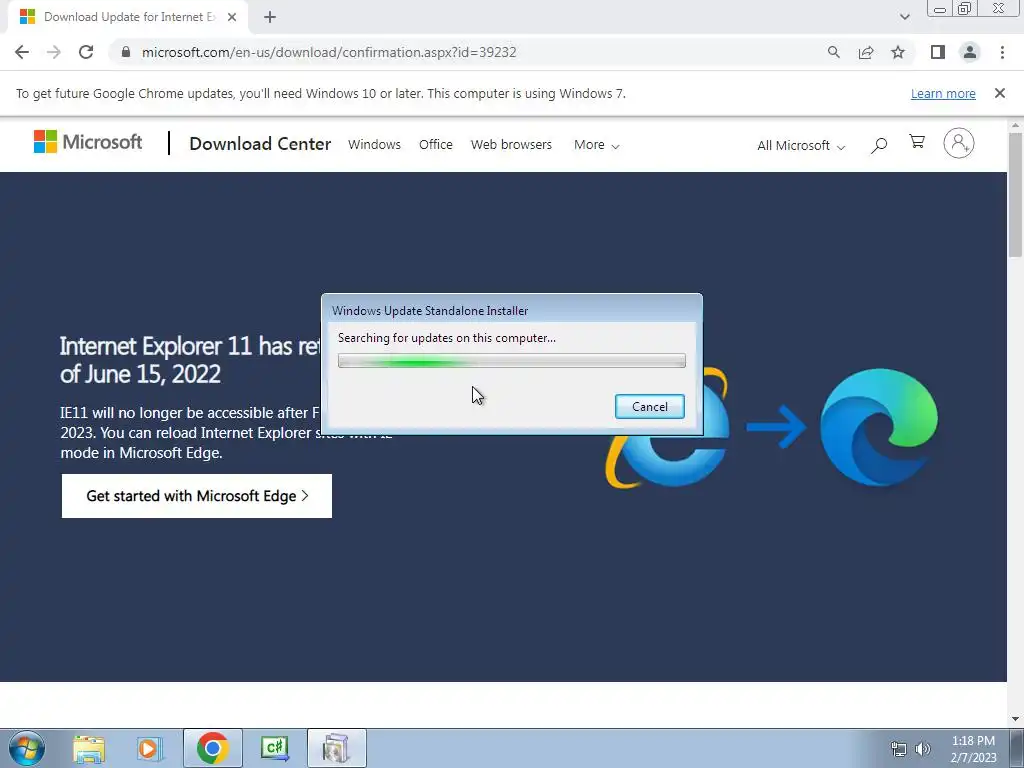Click Get started with Microsoft Edge button
The image size is (1024, 768).
pos(197,496)
